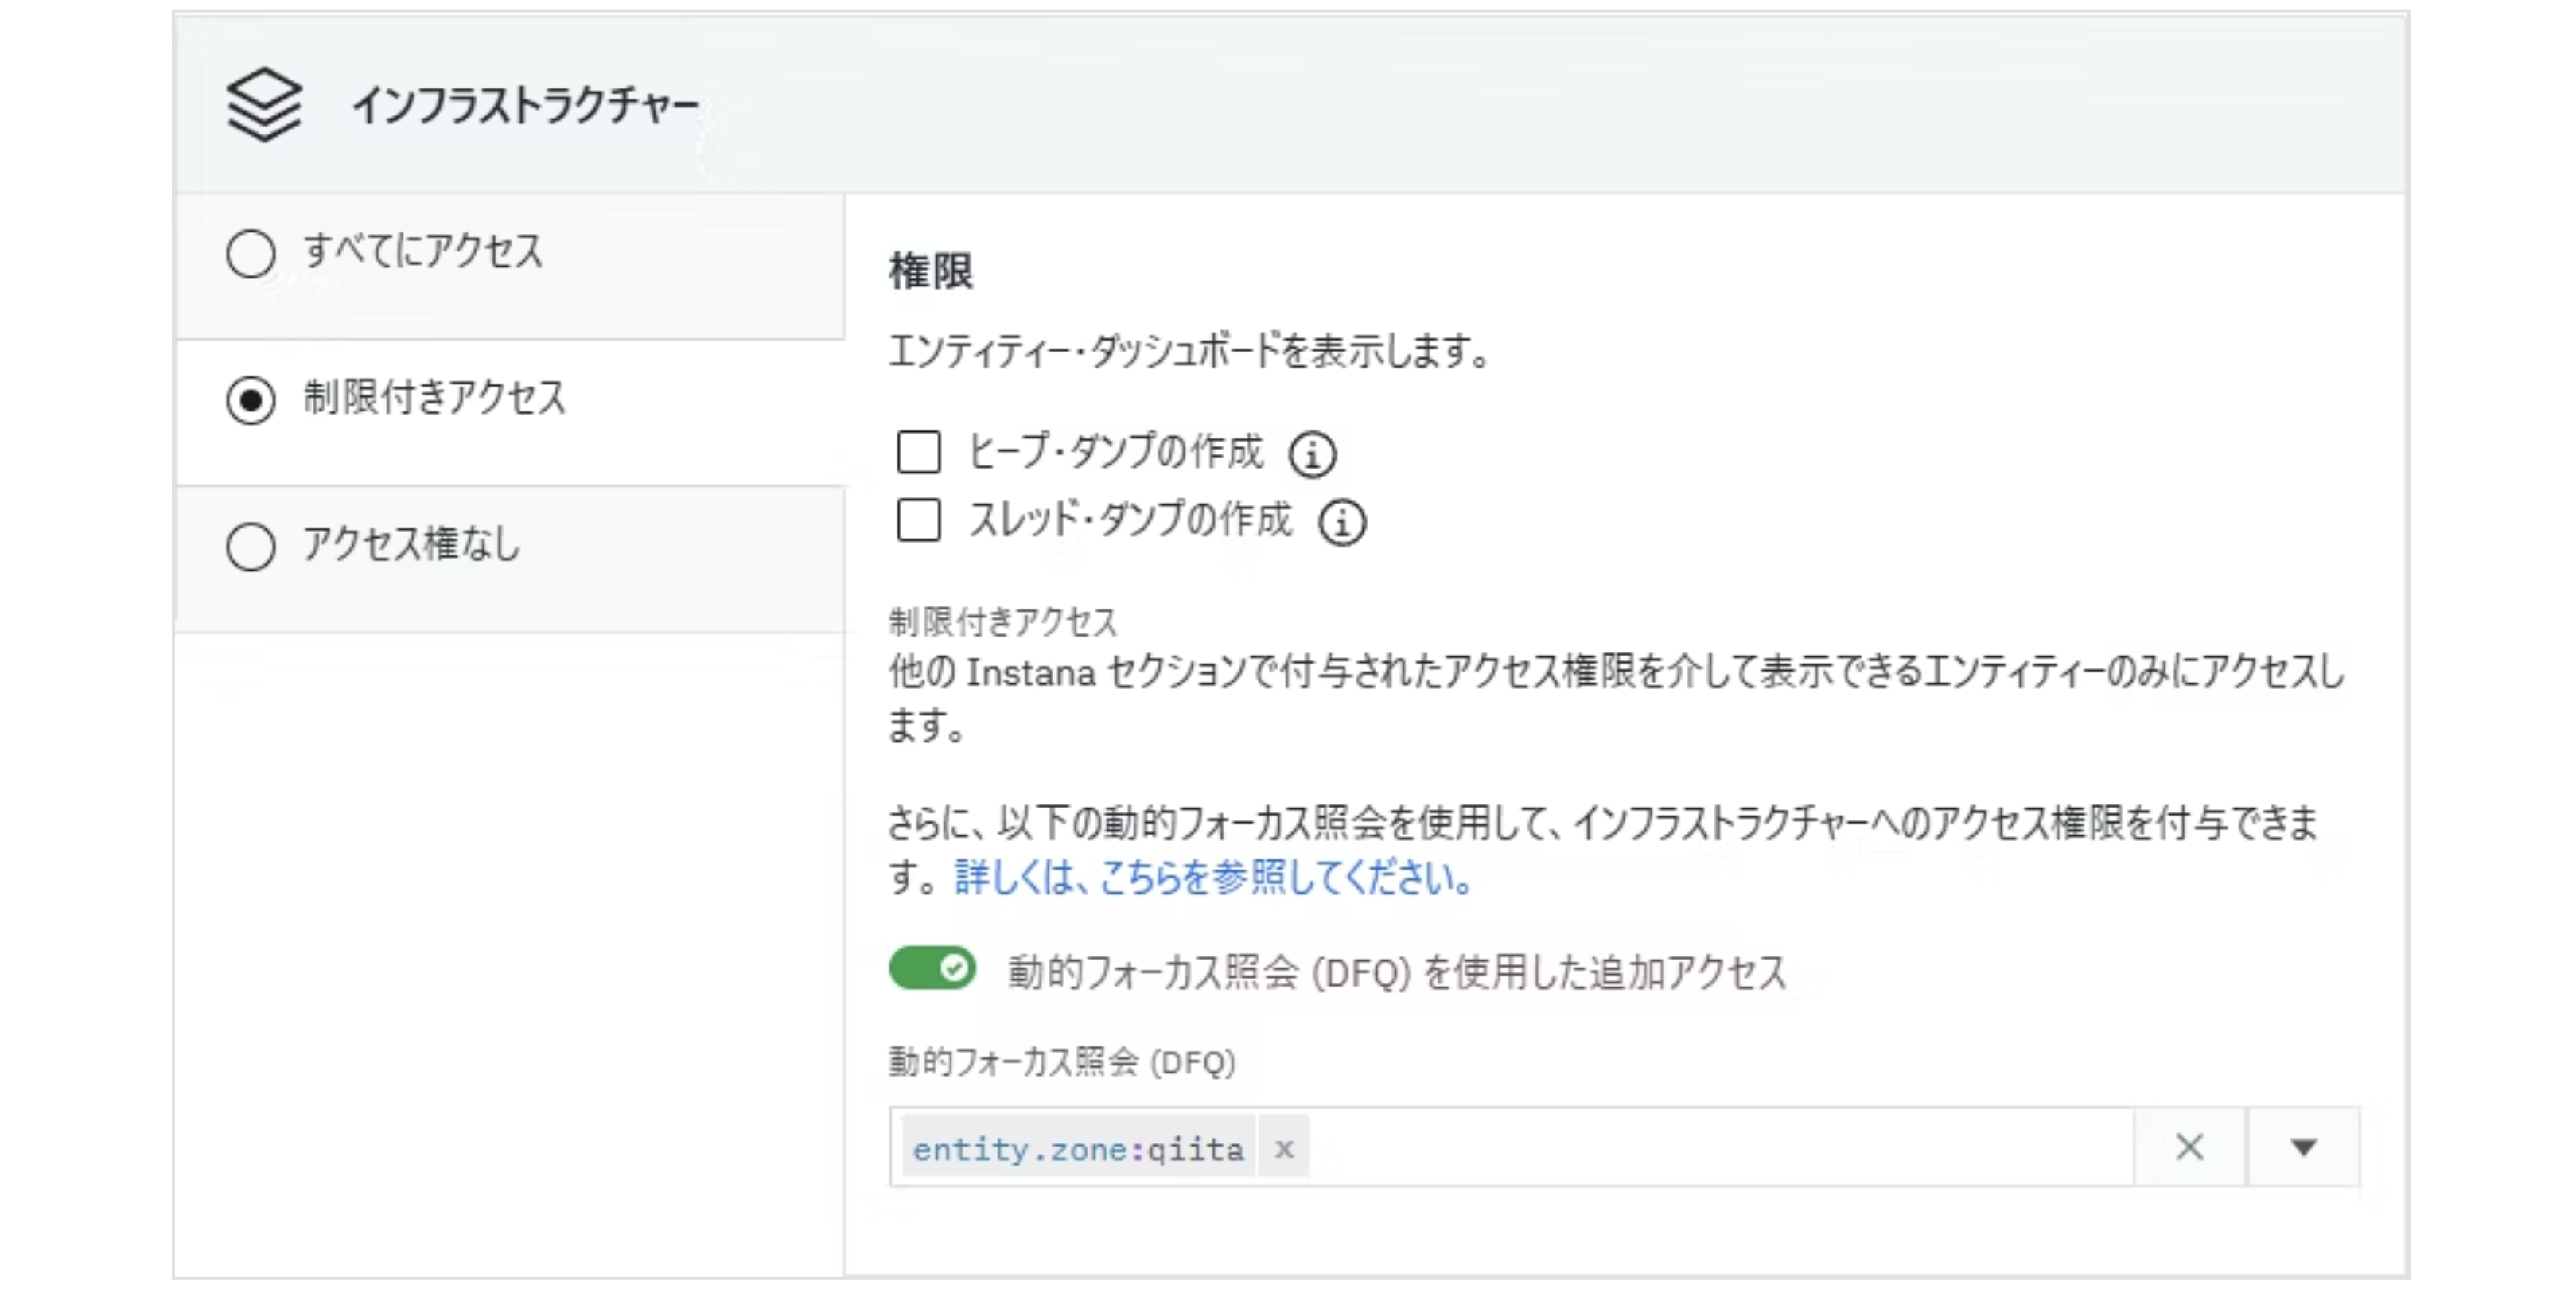Viewport: 2576px width, 1289px height.
Task: Enable the スレッド・ダンプの作成 checkbox
Action: click(x=918, y=520)
